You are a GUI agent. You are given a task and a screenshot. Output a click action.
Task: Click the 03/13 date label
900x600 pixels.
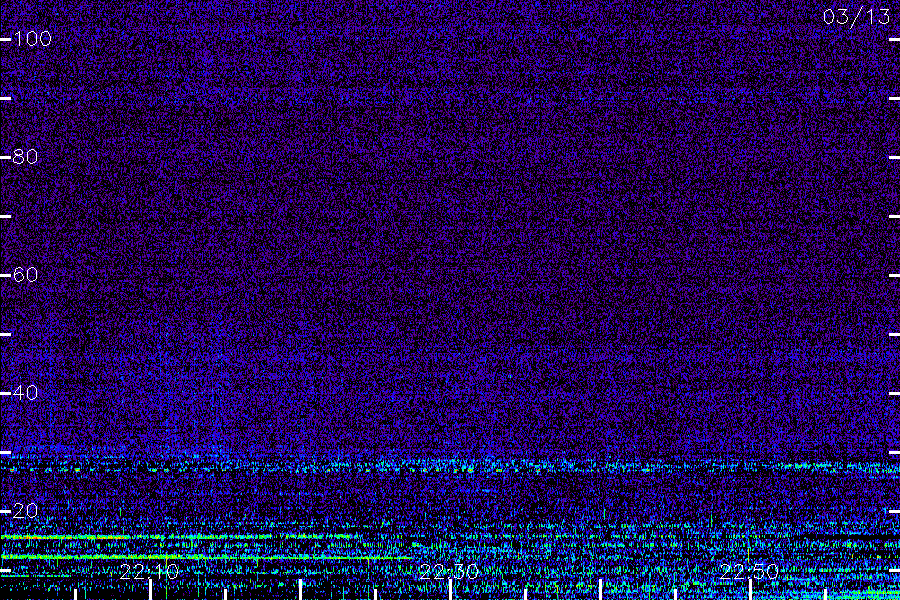point(856,17)
